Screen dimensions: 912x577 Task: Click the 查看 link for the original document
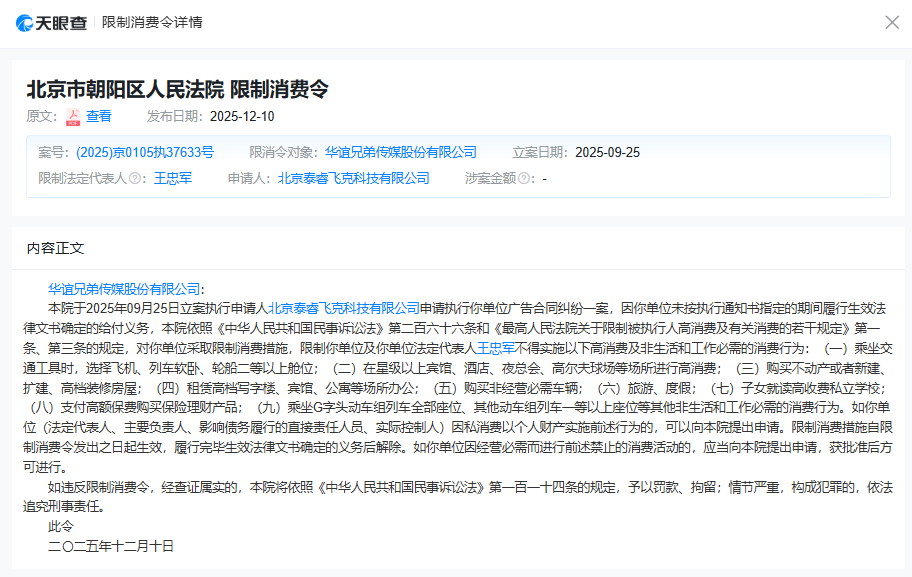[x=99, y=116]
